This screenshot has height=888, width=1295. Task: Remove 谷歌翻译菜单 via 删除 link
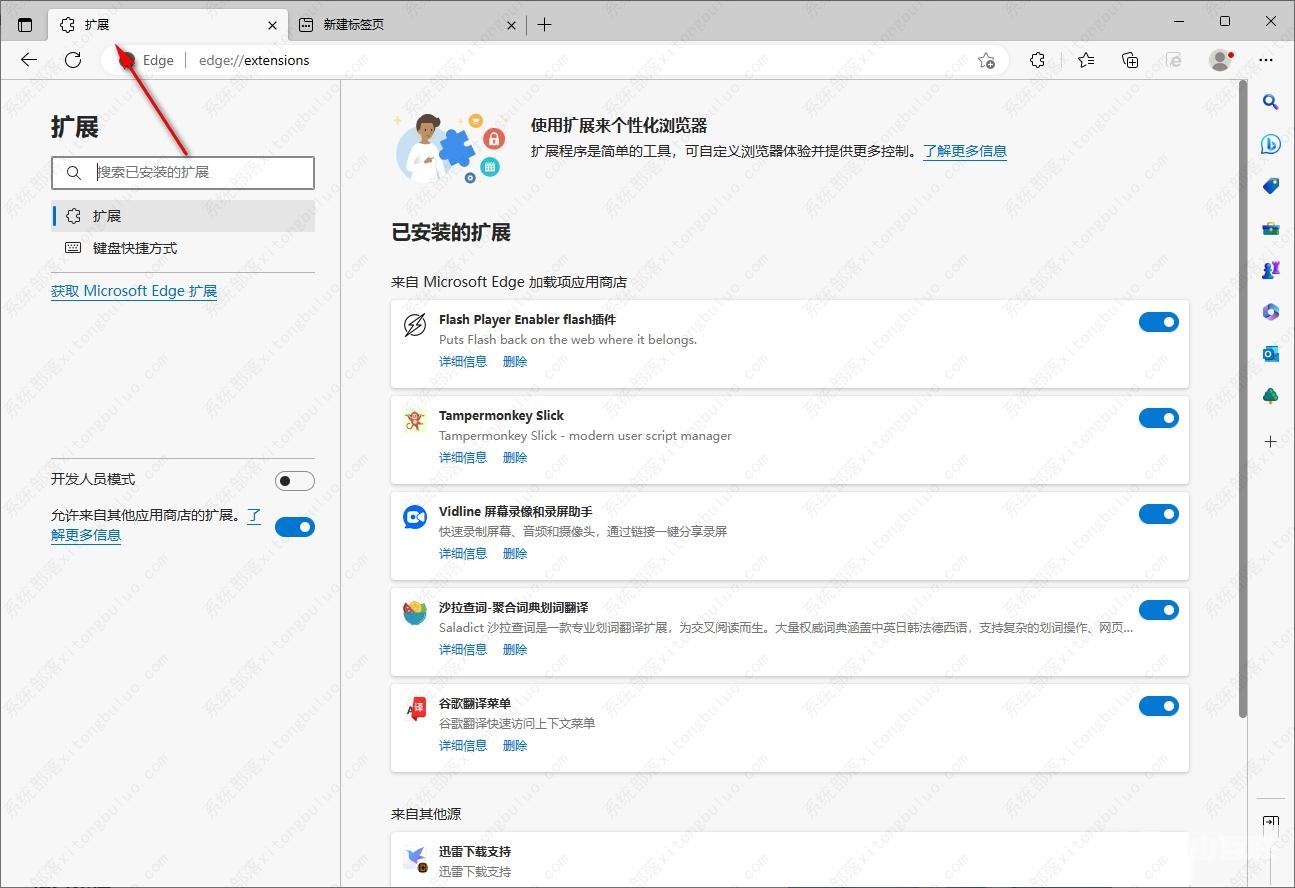point(515,746)
